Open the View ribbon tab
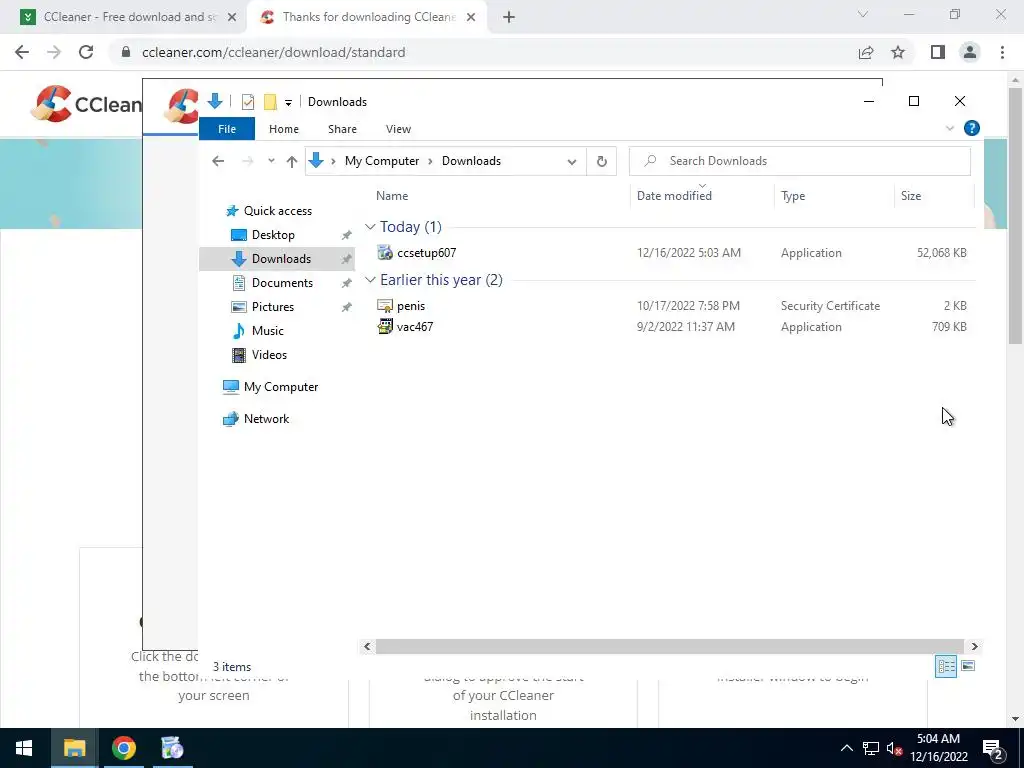 398,129
